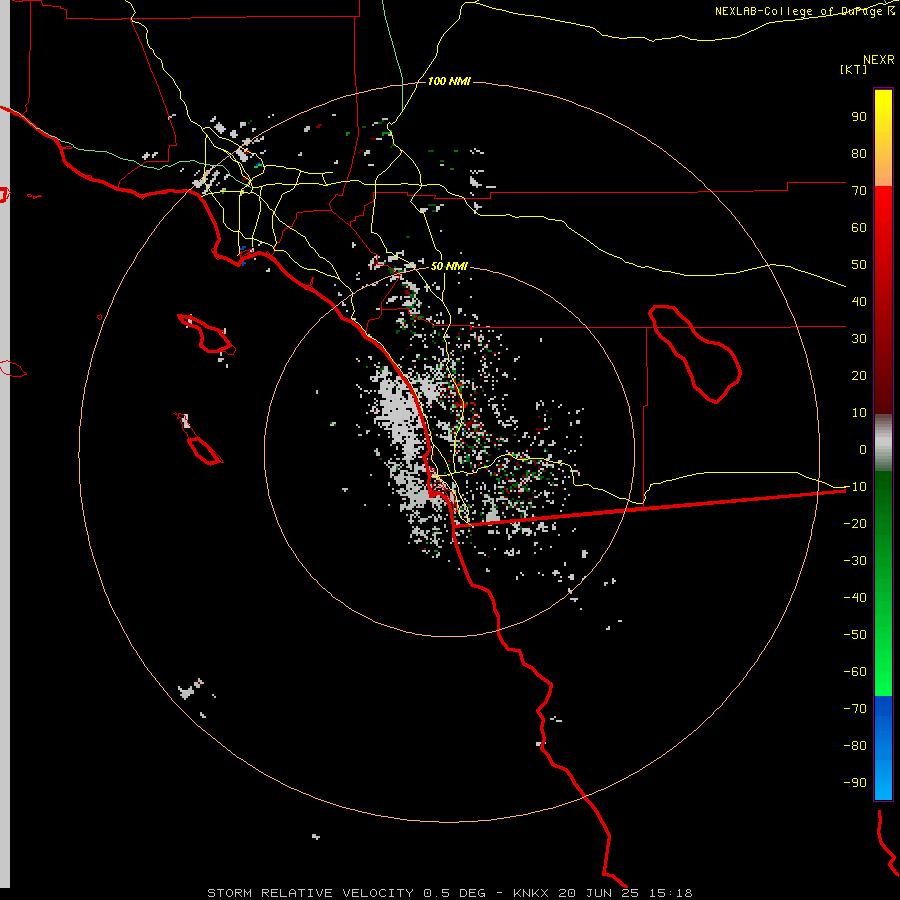The image size is (900, 900).
Task: Click the 70 value on velocity scale
Action: [x=859, y=191]
